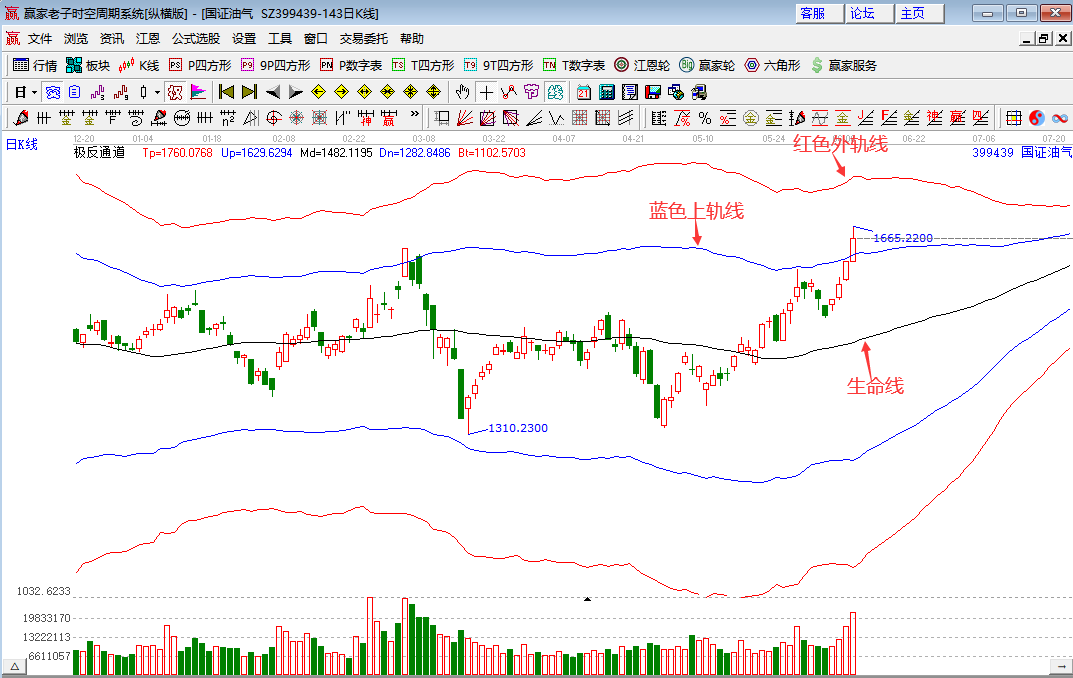
Task: Jump to last bar arrow icon
Action: pos(250,92)
